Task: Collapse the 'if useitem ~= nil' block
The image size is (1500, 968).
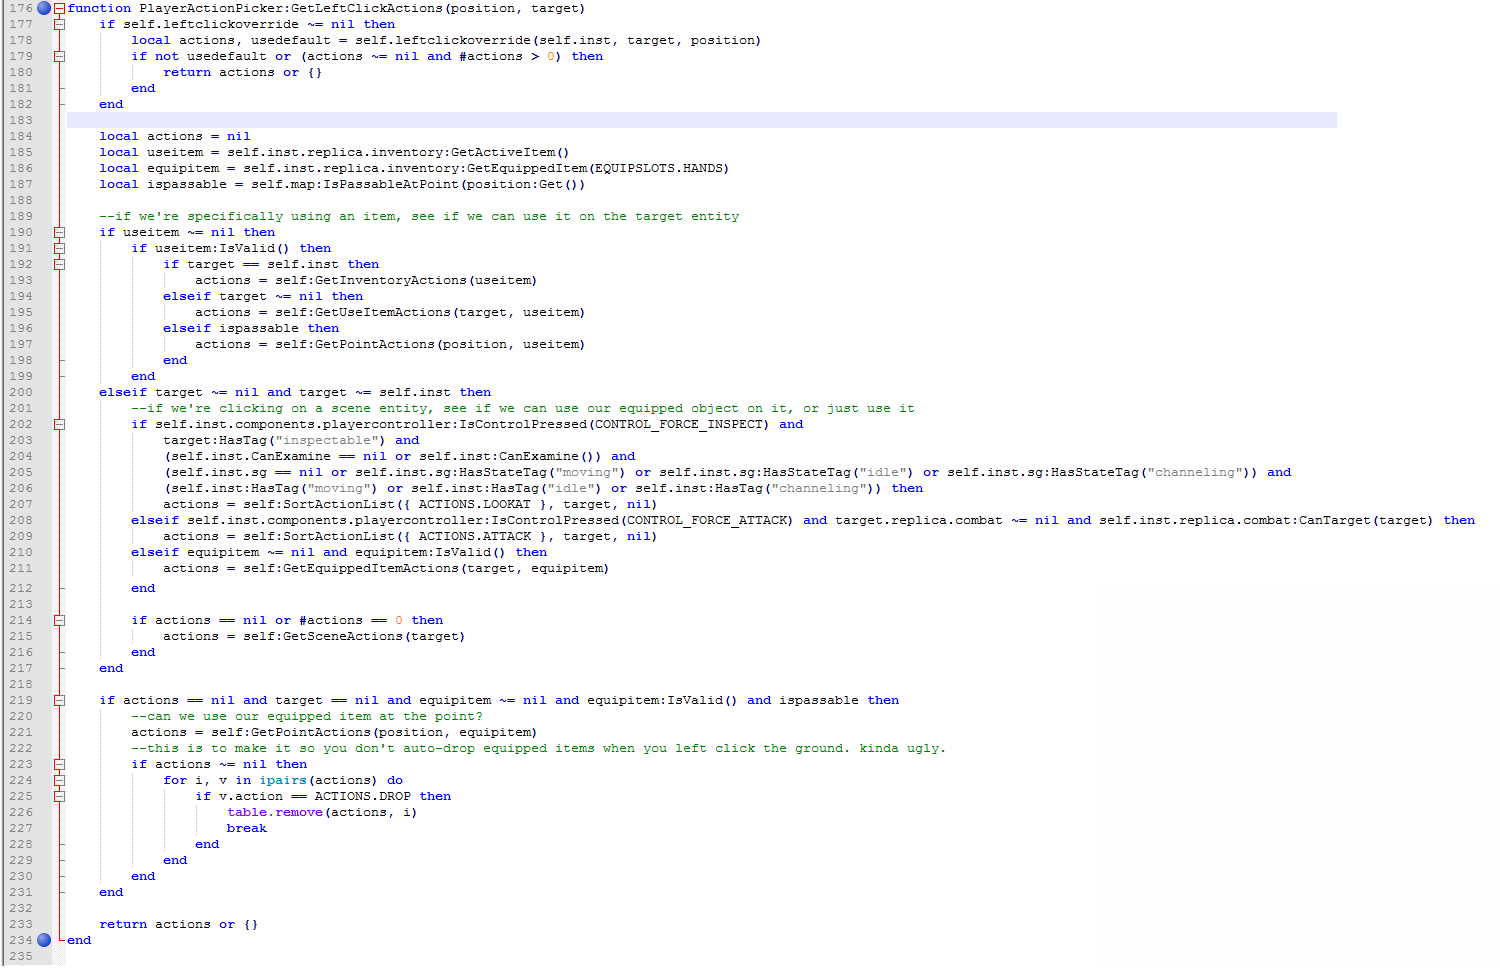Action: (x=59, y=232)
